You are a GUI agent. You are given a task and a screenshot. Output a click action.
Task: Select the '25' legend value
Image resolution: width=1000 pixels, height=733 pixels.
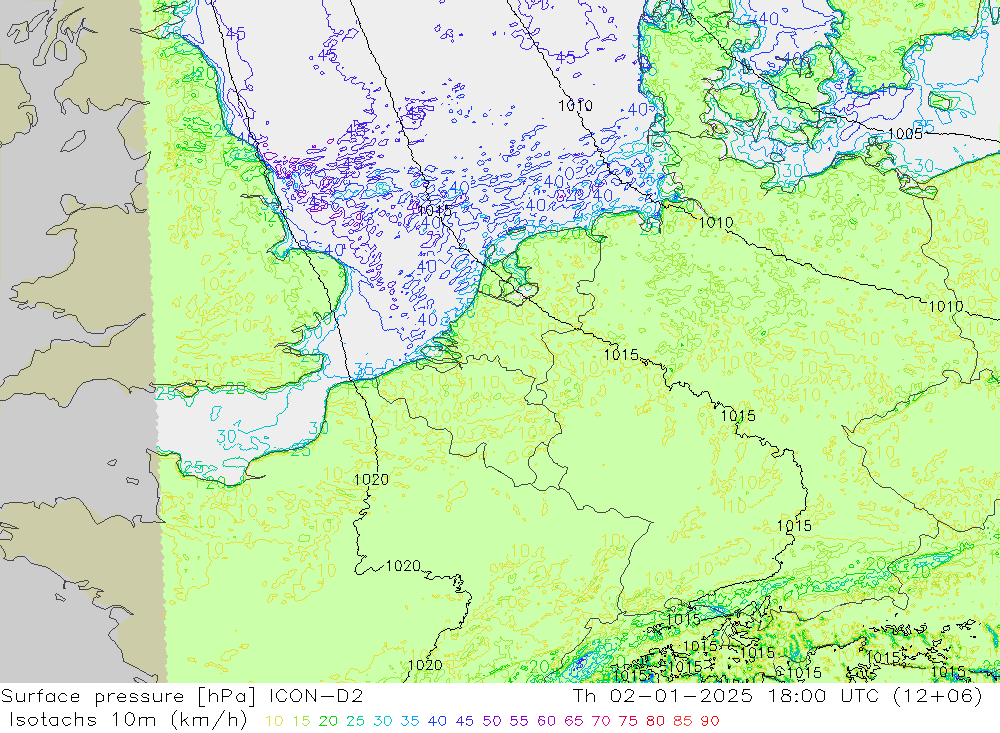coord(356,721)
